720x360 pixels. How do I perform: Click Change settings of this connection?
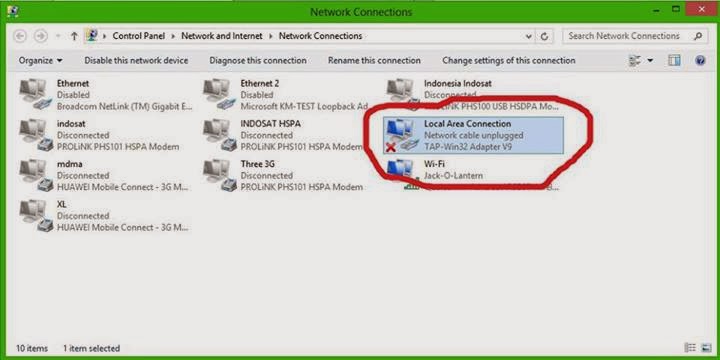509,61
